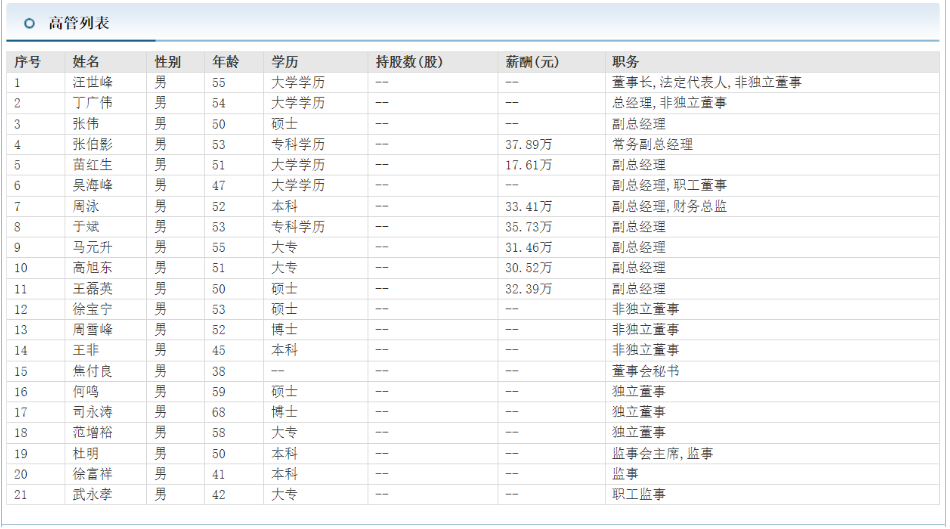The image size is (950, 529).
Task: Select the name 范增裕
Action: [93, 433]
